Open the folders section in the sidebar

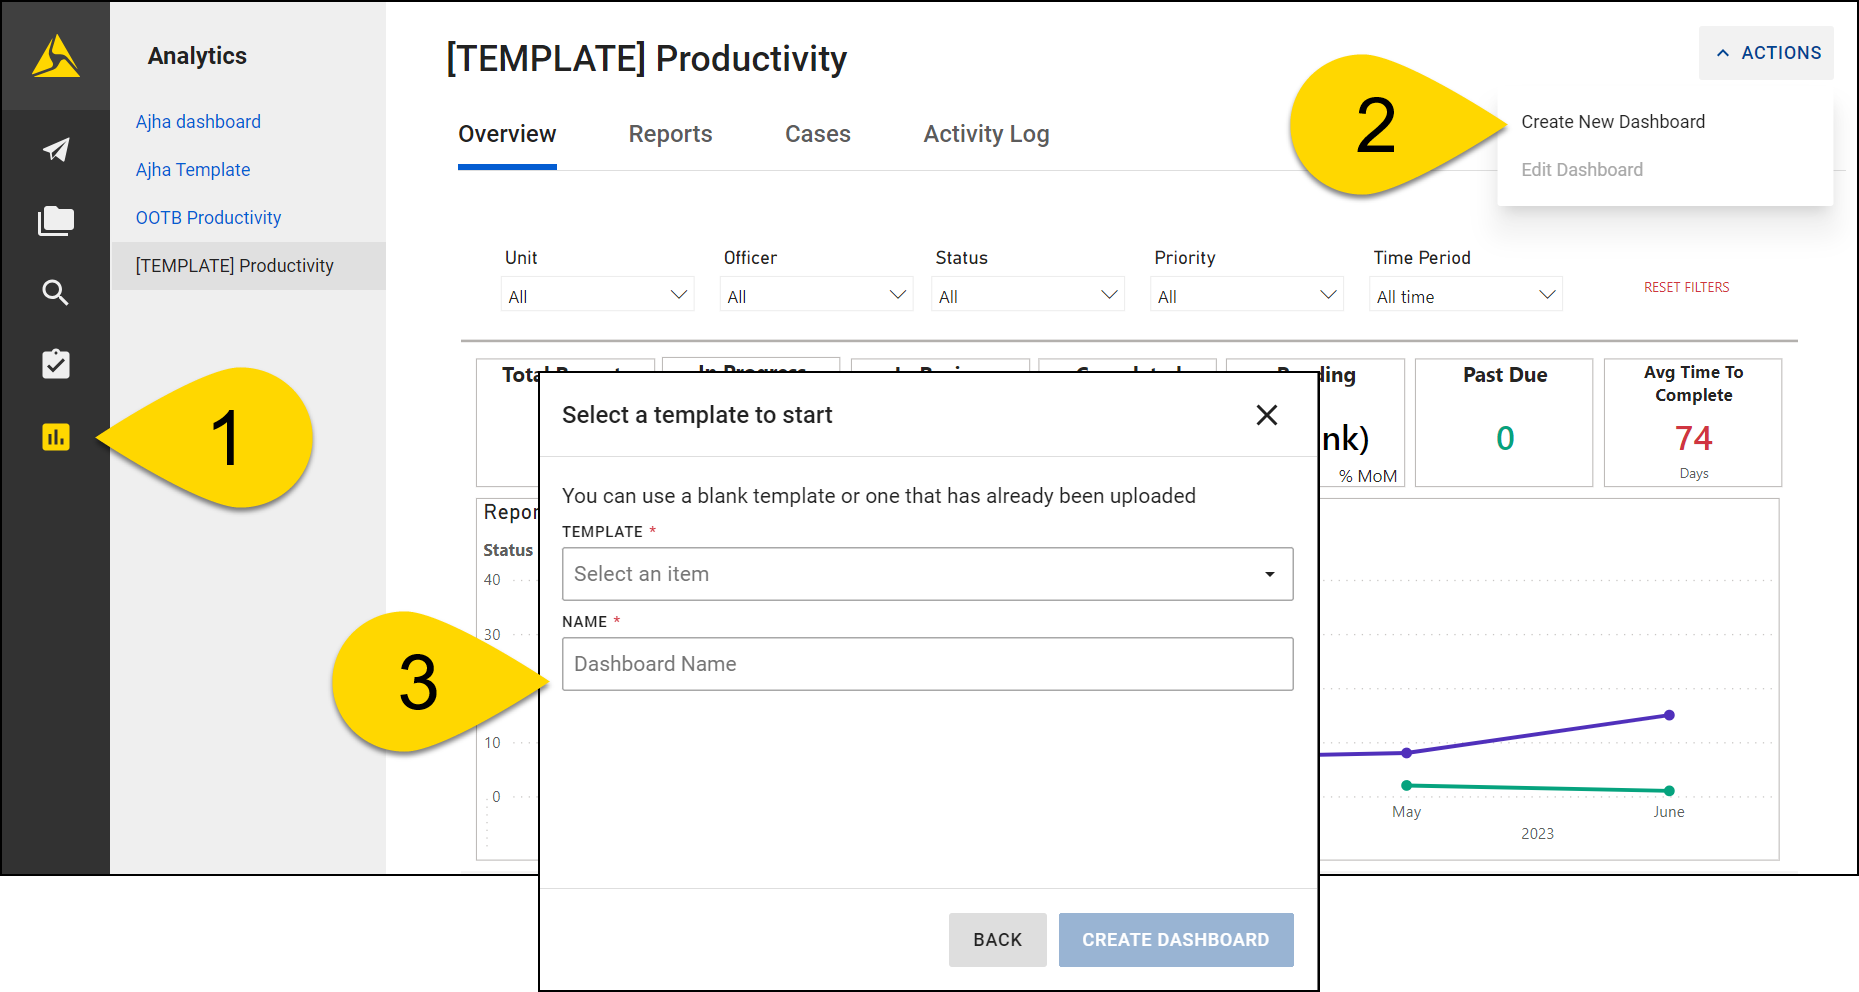click(x=55, y=221)
